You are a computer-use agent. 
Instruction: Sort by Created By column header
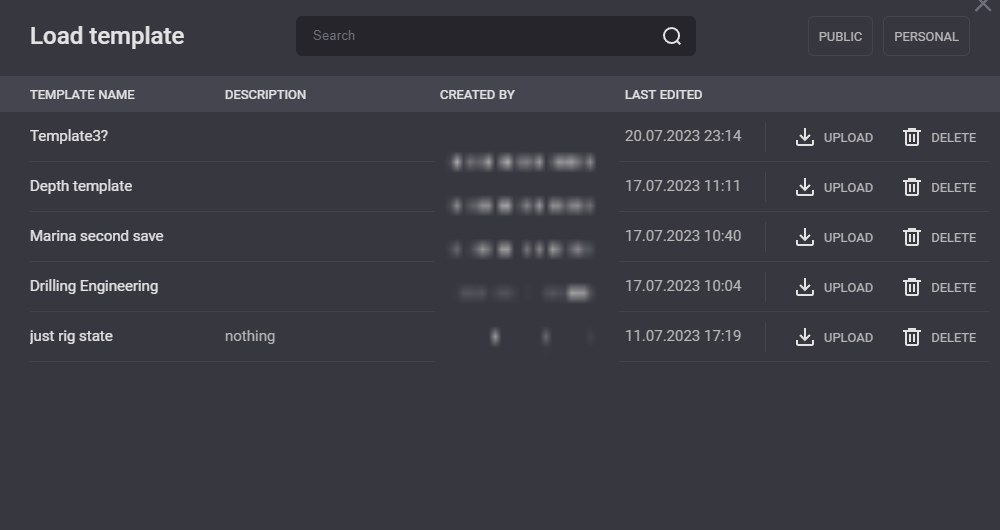click(x=477, y=95)
